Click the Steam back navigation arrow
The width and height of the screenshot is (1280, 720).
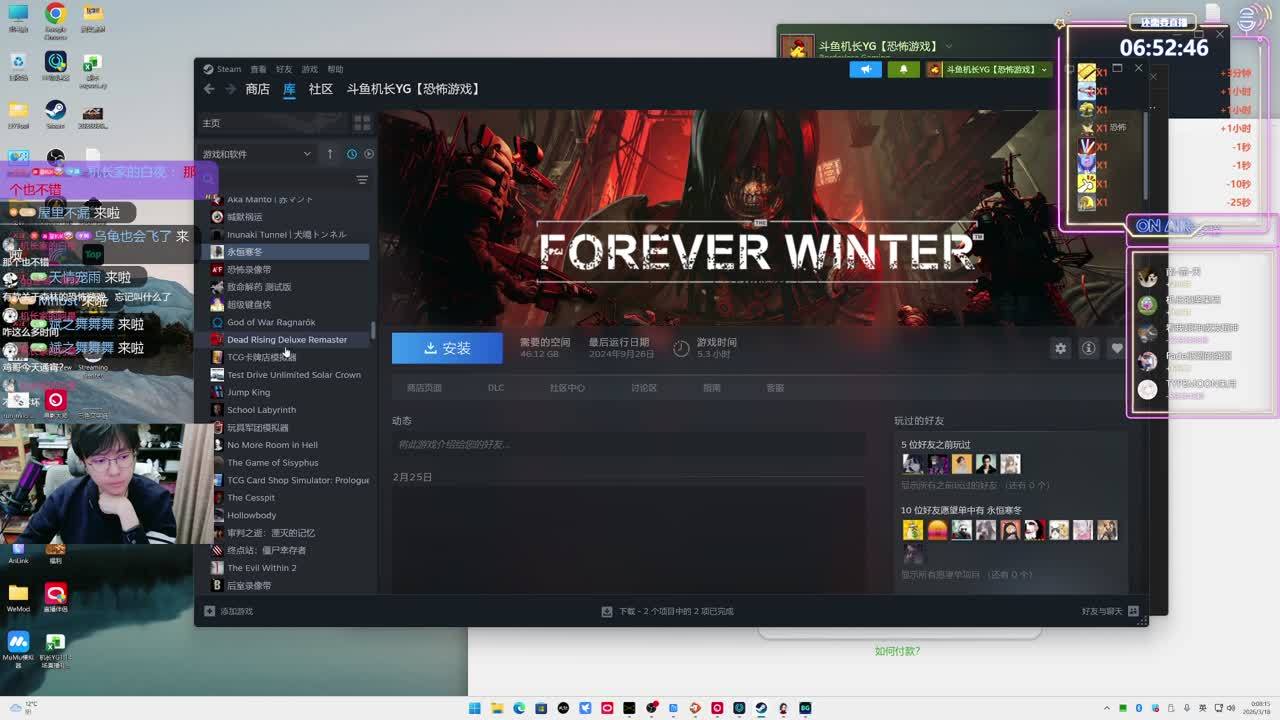pyautogui.click(x=209, y=89)
